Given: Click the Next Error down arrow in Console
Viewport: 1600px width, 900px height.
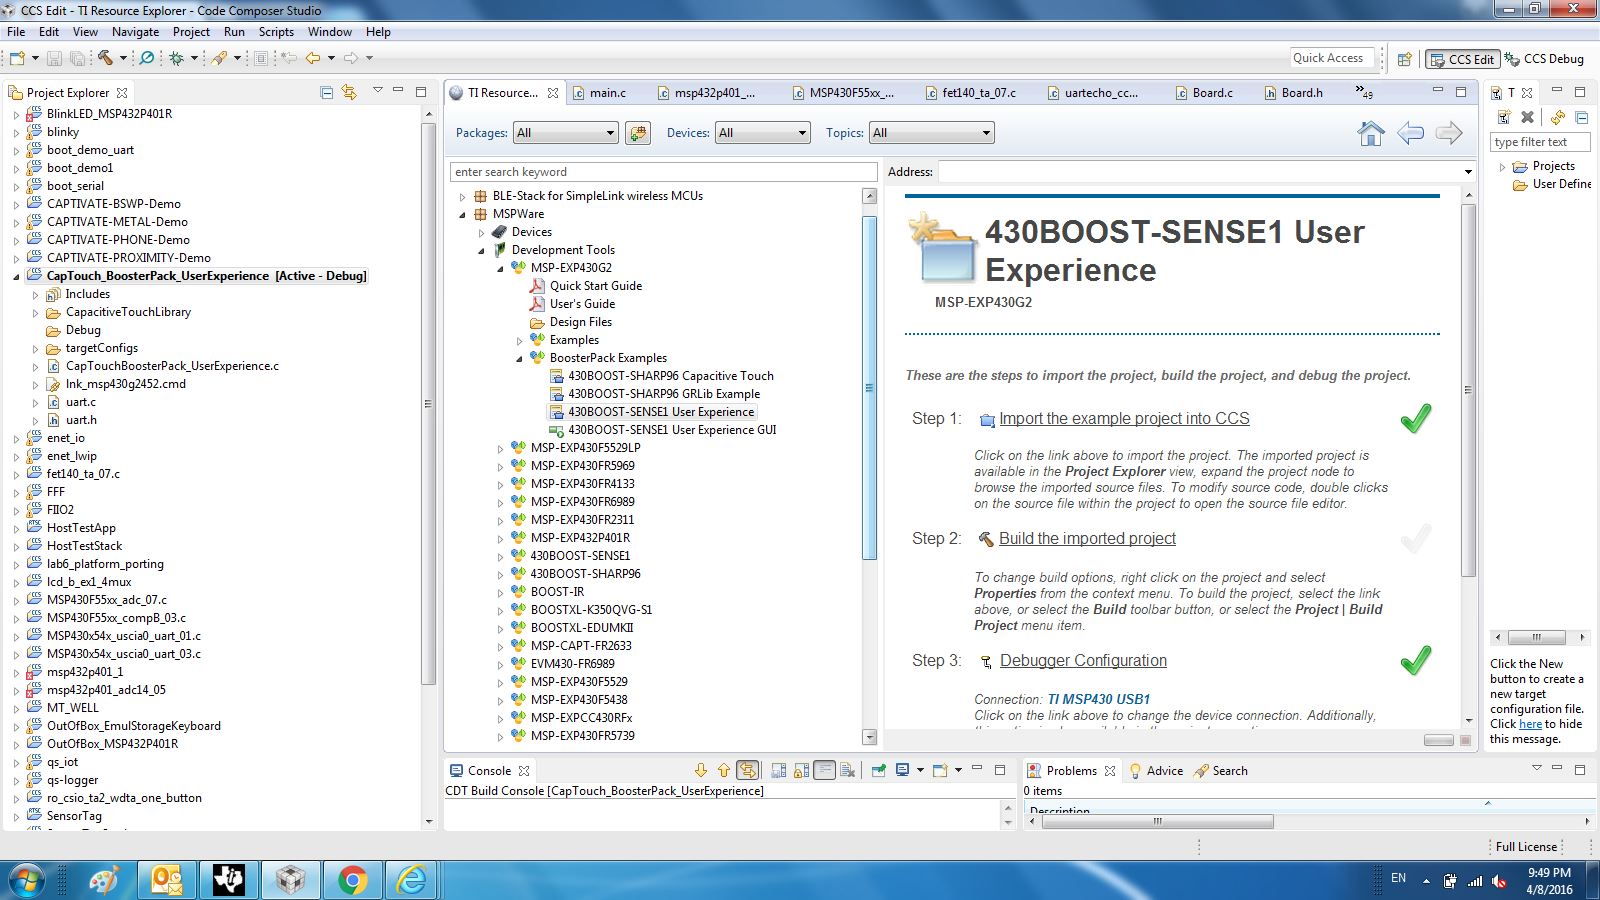Looking at the screenshot, I should click(x=700, y=770).
